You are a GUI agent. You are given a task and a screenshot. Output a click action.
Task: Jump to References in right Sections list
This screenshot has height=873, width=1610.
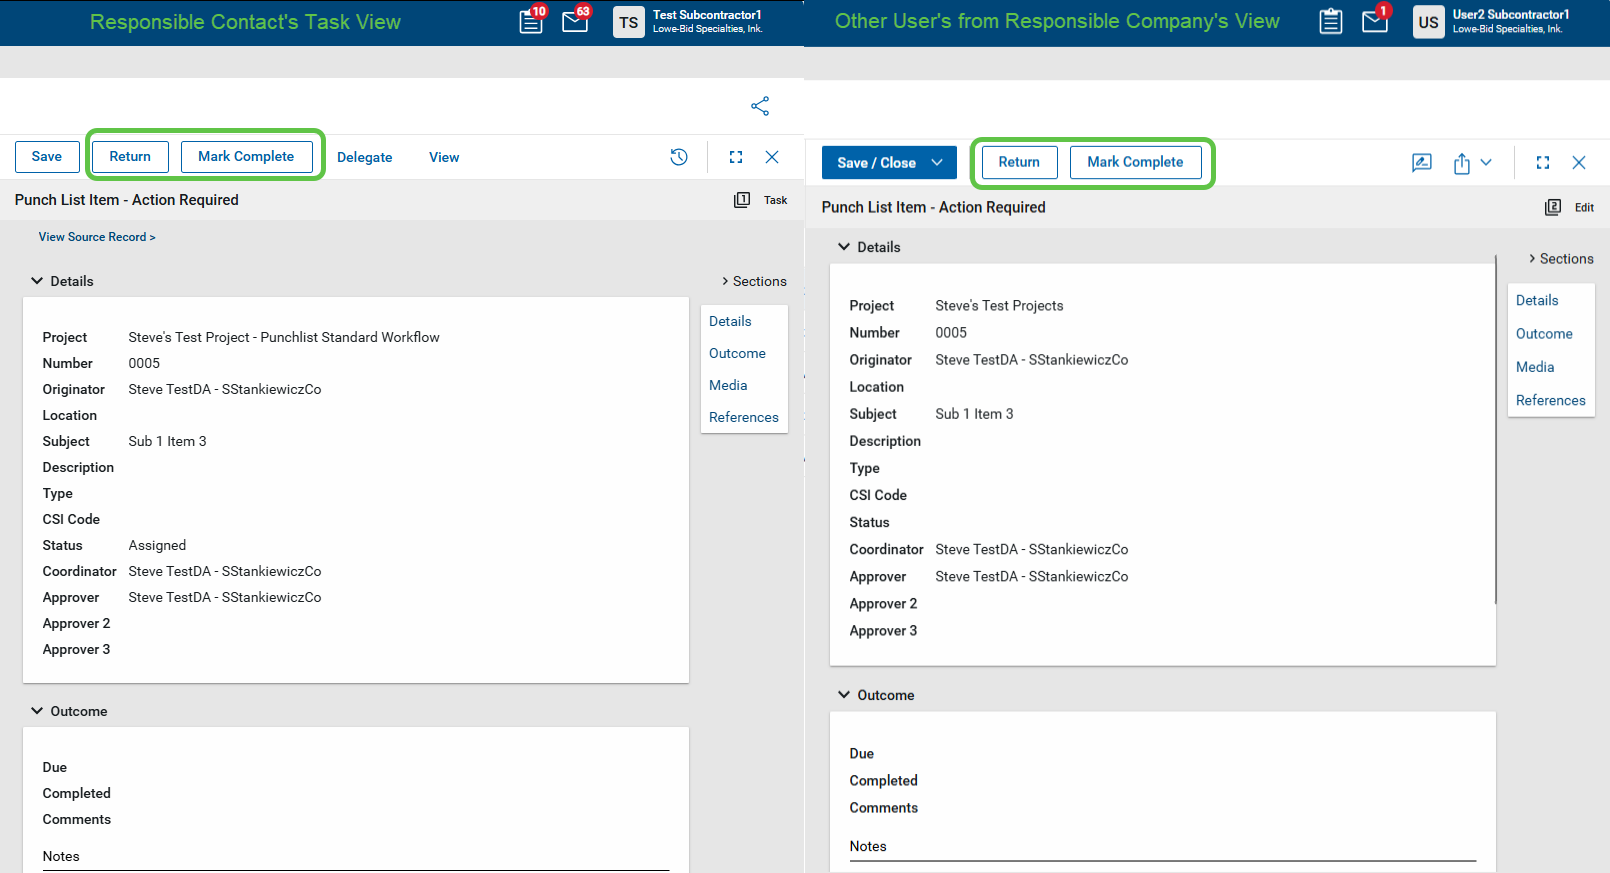click(1550, 400)
